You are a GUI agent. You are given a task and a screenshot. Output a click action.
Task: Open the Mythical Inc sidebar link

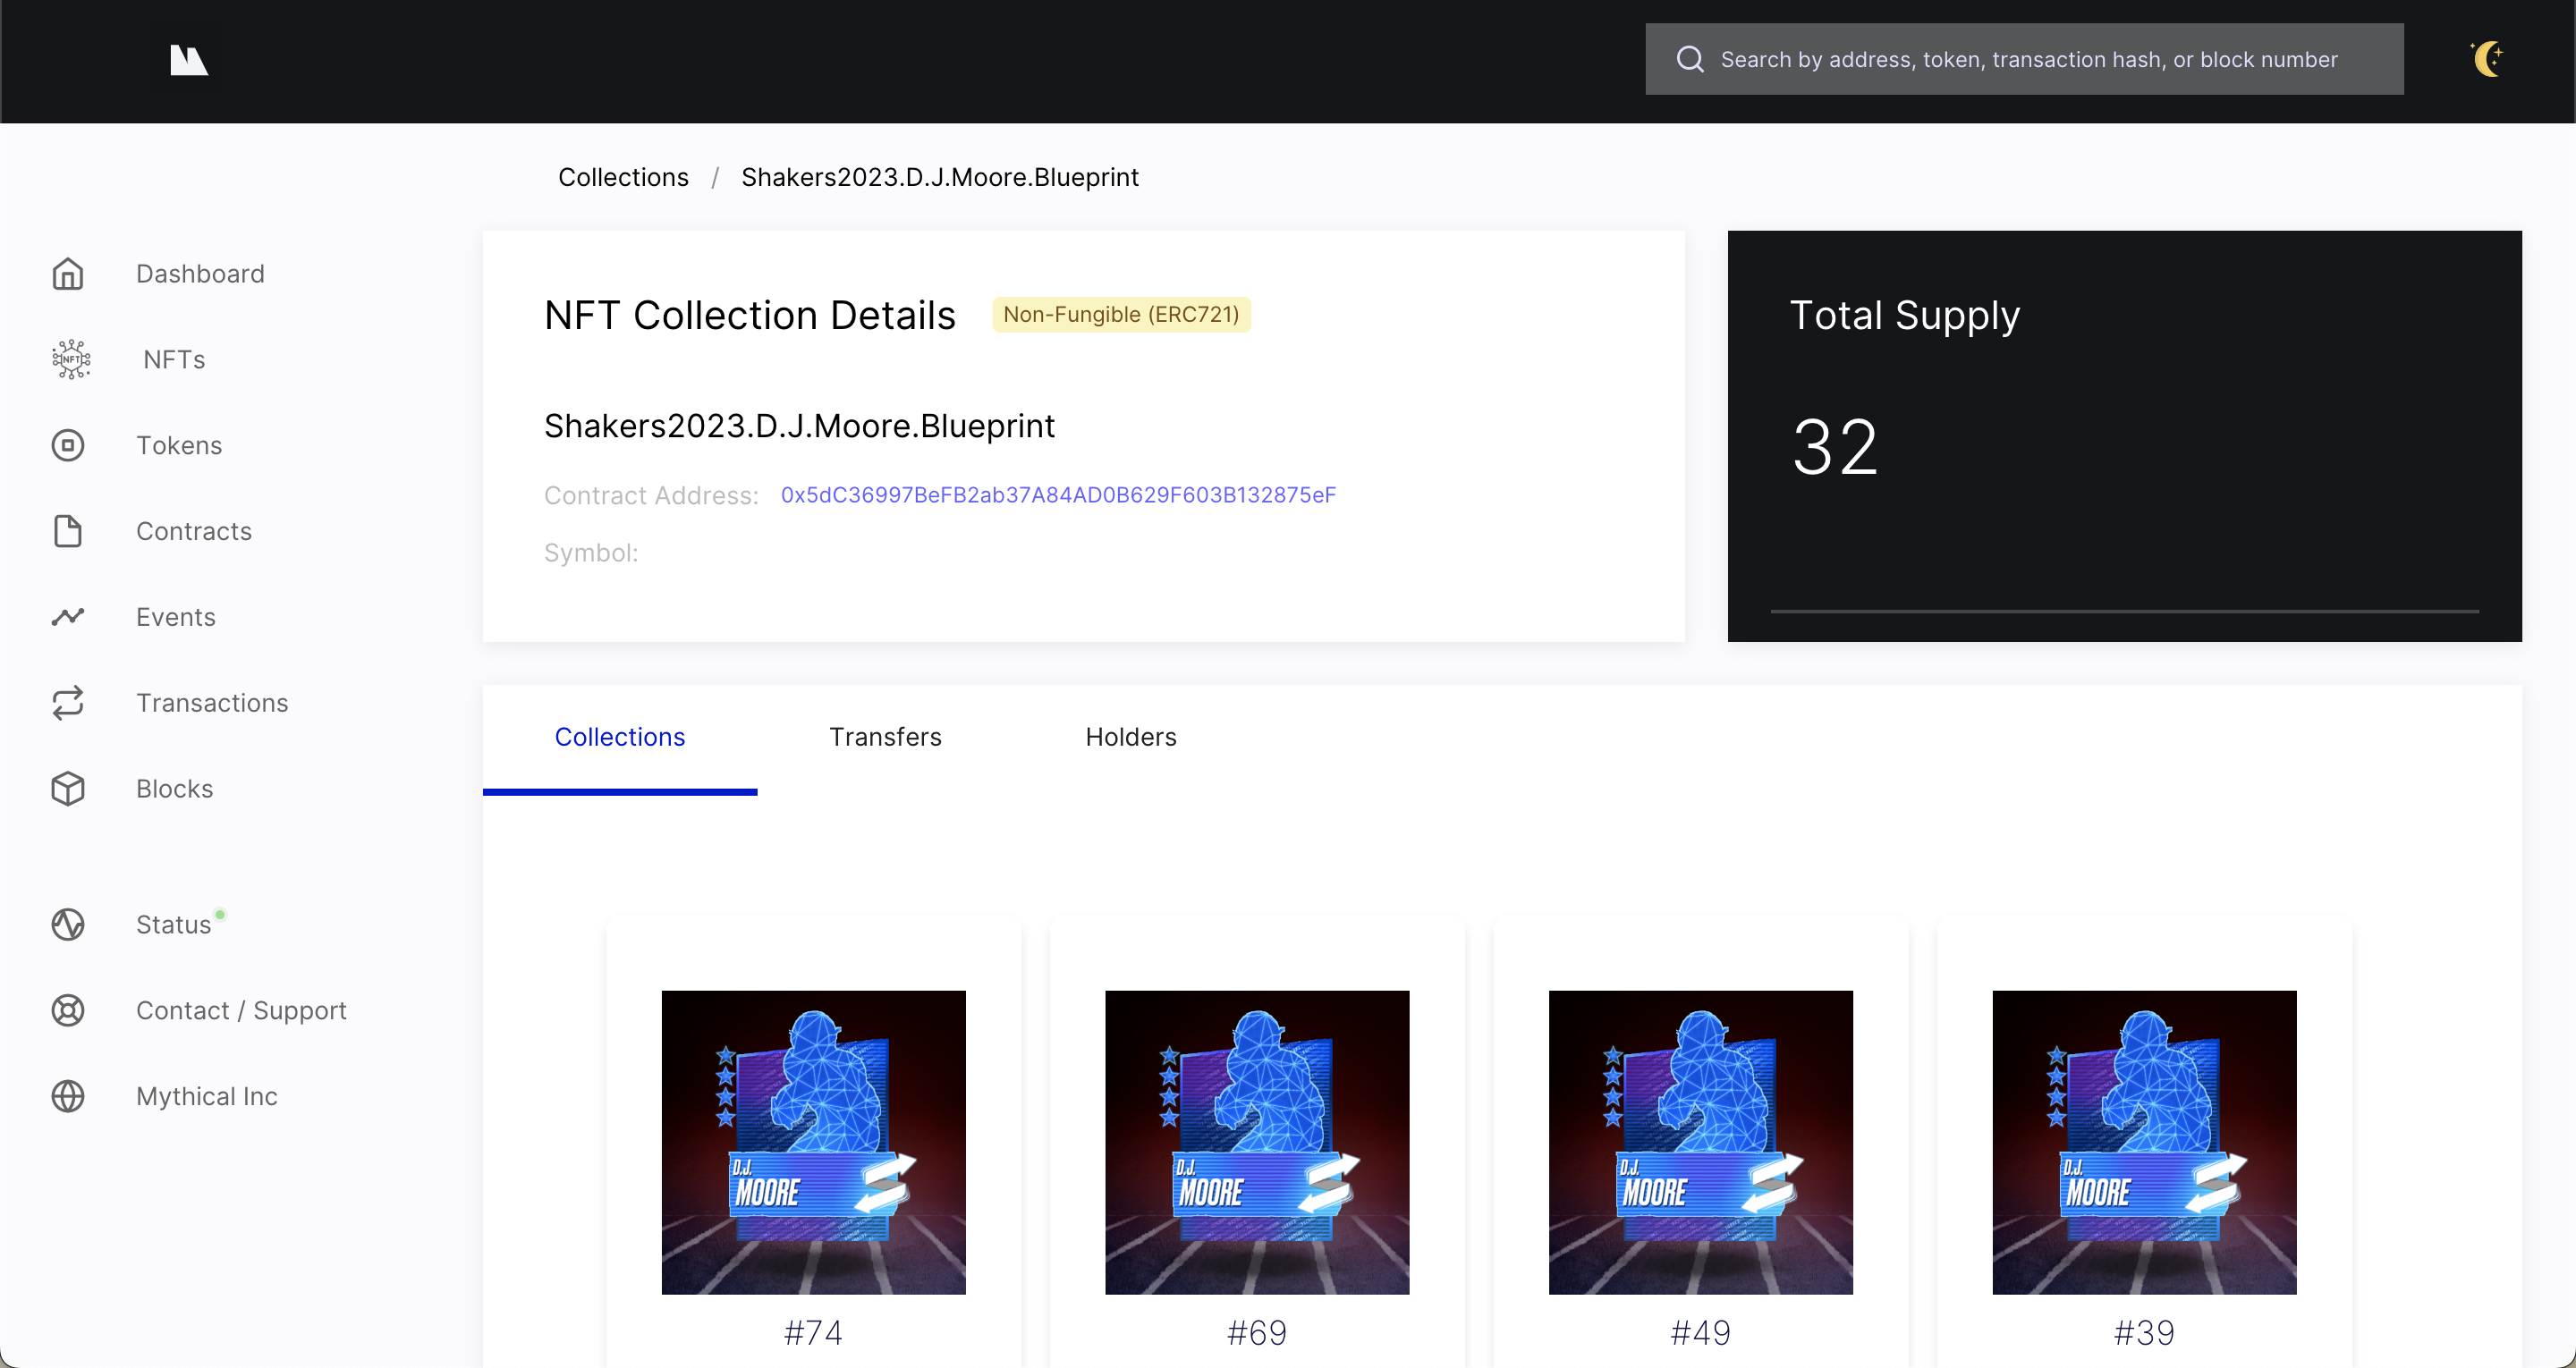click(207, 1097)
